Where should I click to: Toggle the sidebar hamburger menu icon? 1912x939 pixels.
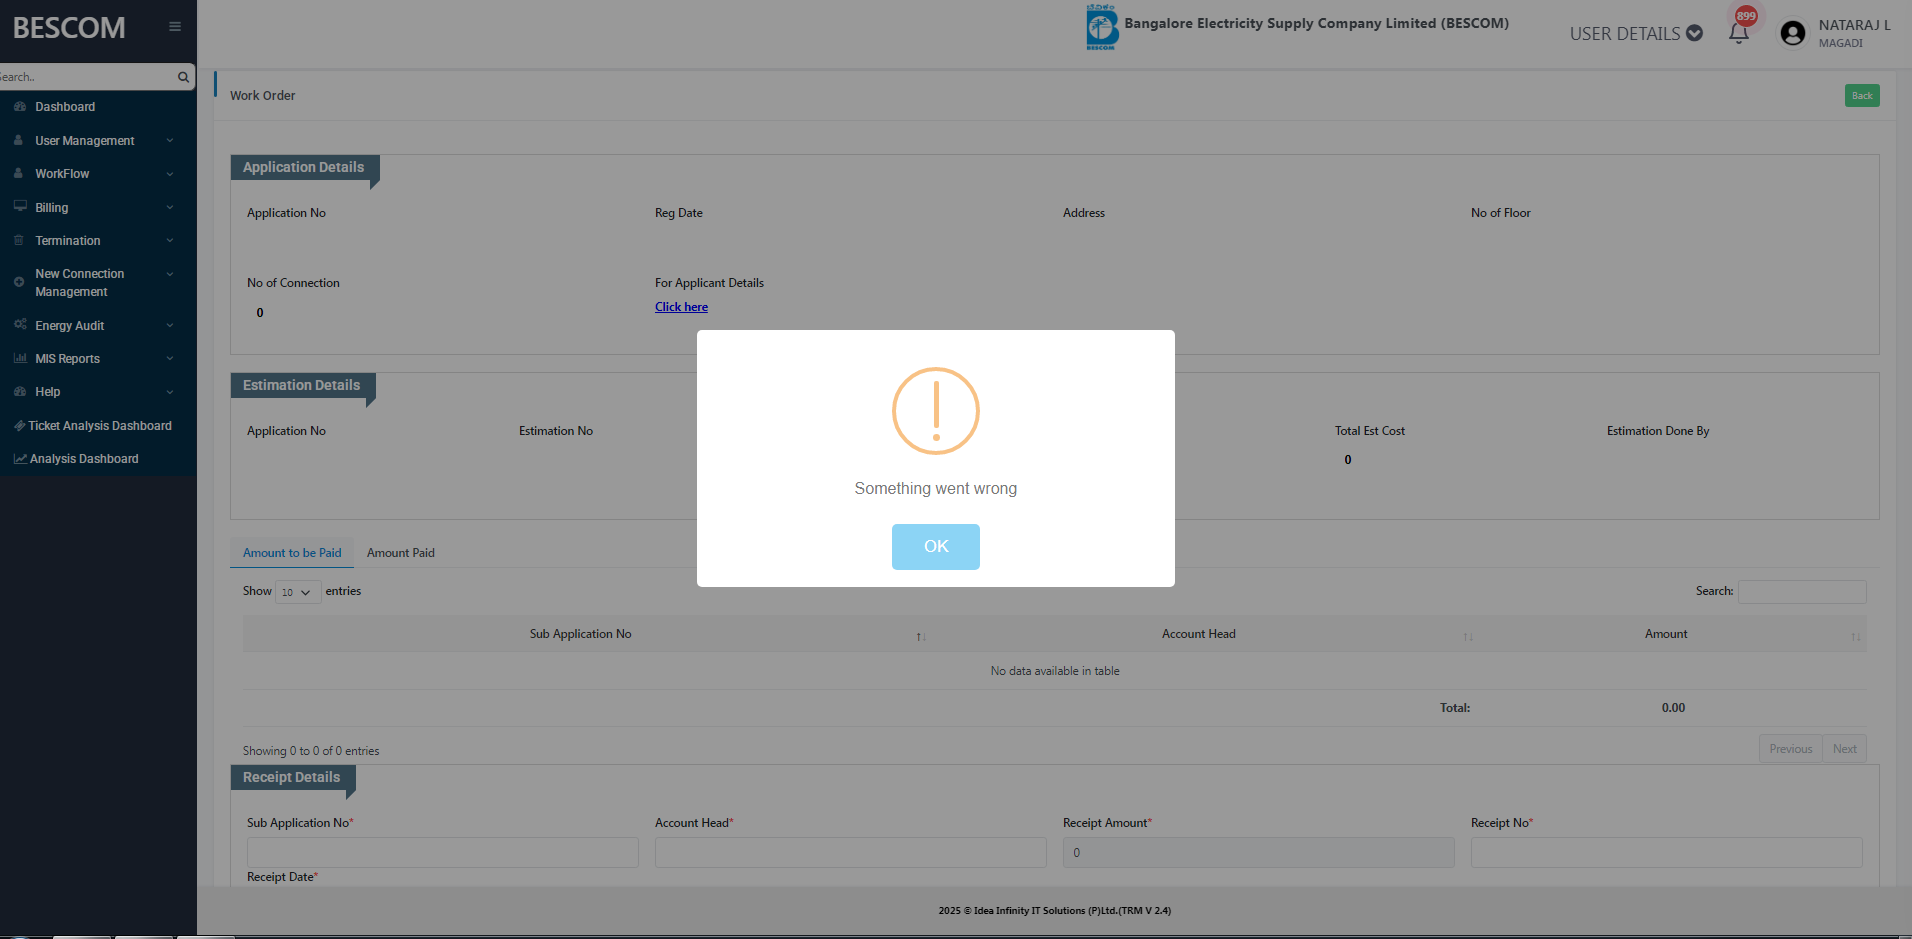click(175, 27)
